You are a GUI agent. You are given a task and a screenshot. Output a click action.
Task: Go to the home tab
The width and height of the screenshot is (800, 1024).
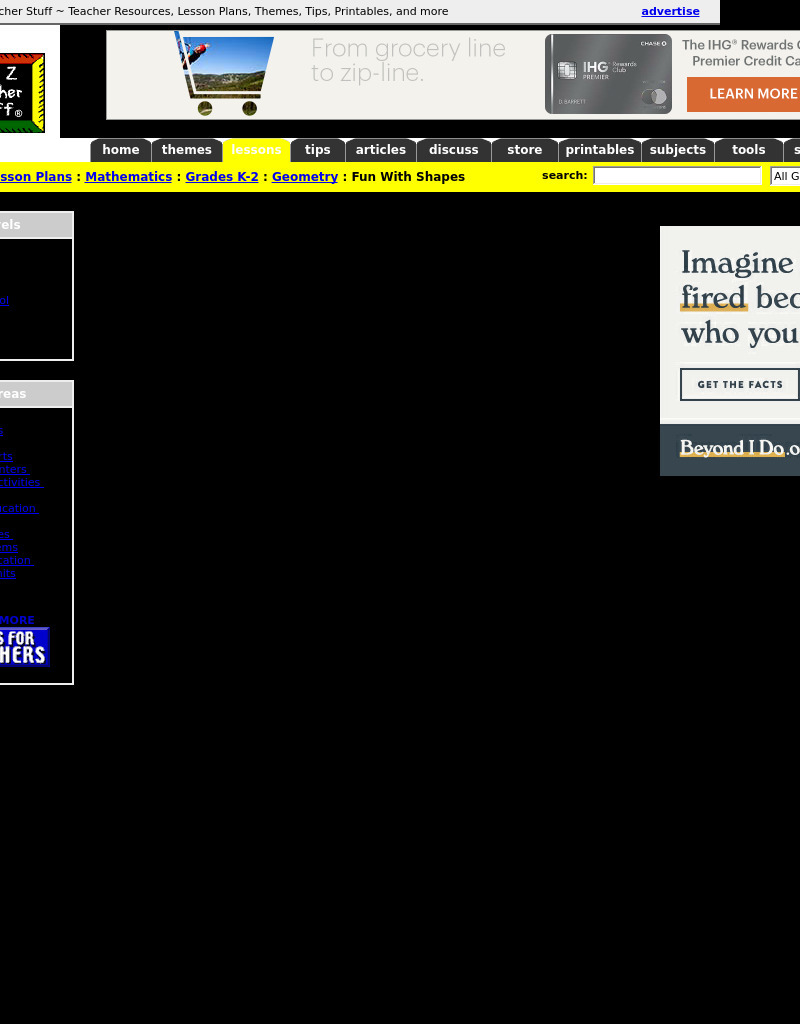(121, 150)
